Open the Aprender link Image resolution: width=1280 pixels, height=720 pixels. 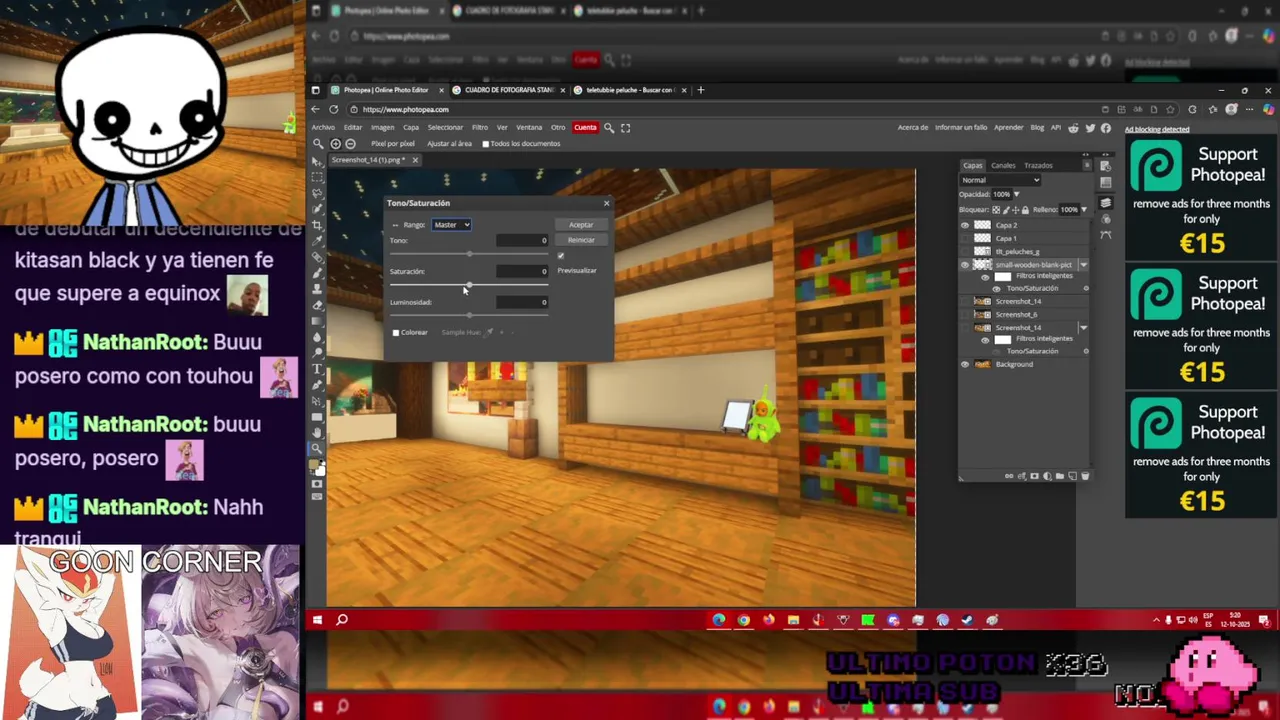[x=1009, y=128]
